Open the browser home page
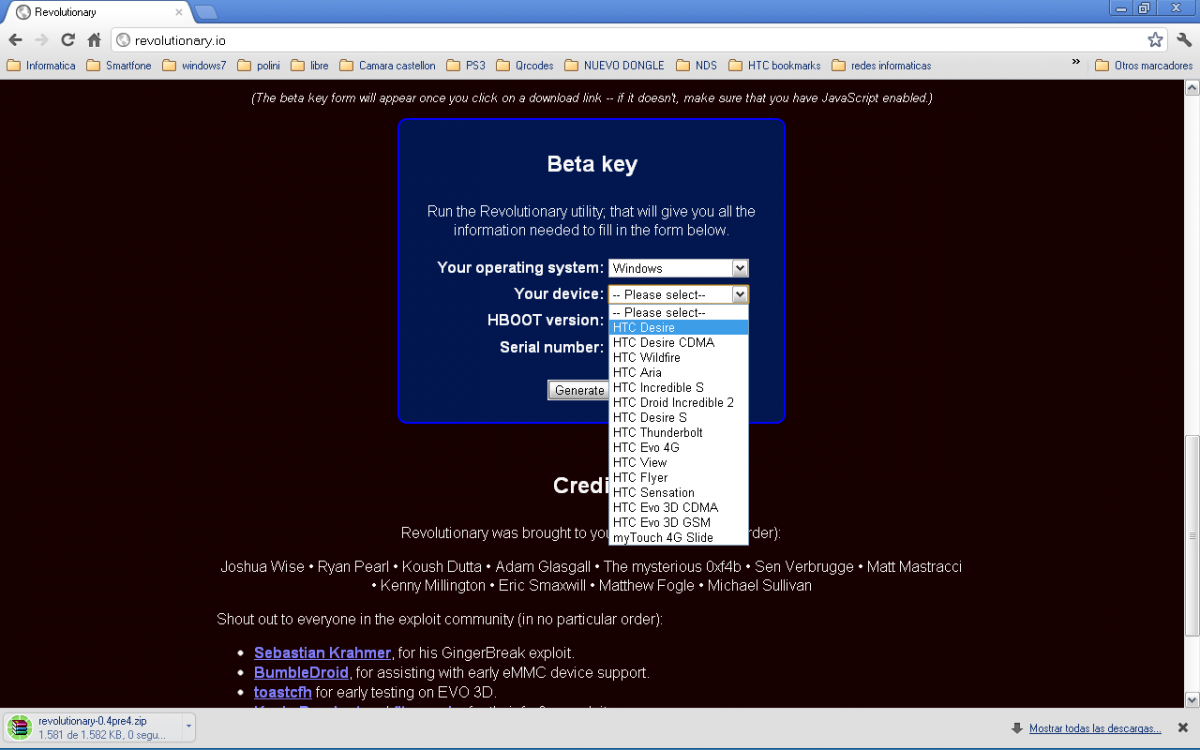Viewport: 1200px width, 750px height. pyautogui.click(x=94, y=40)
